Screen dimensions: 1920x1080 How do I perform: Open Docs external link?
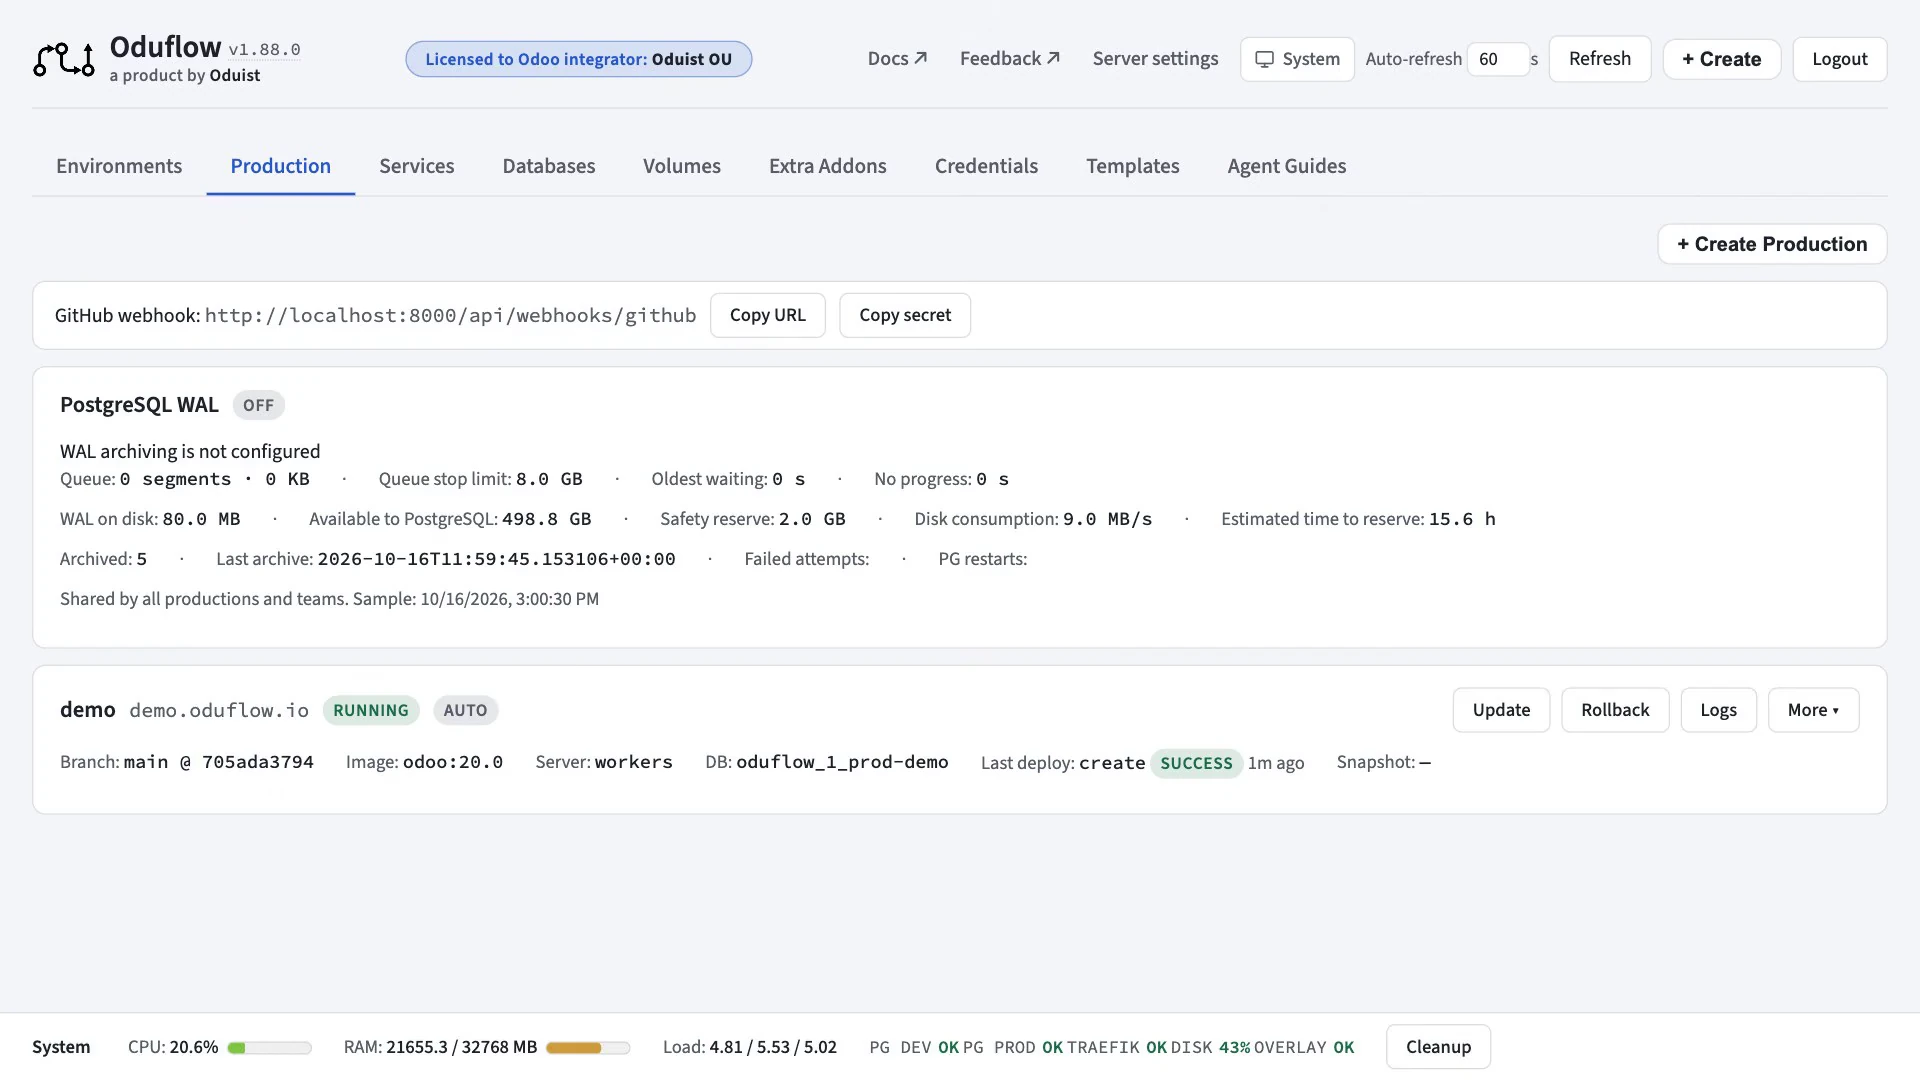click(x=897, y=59)
